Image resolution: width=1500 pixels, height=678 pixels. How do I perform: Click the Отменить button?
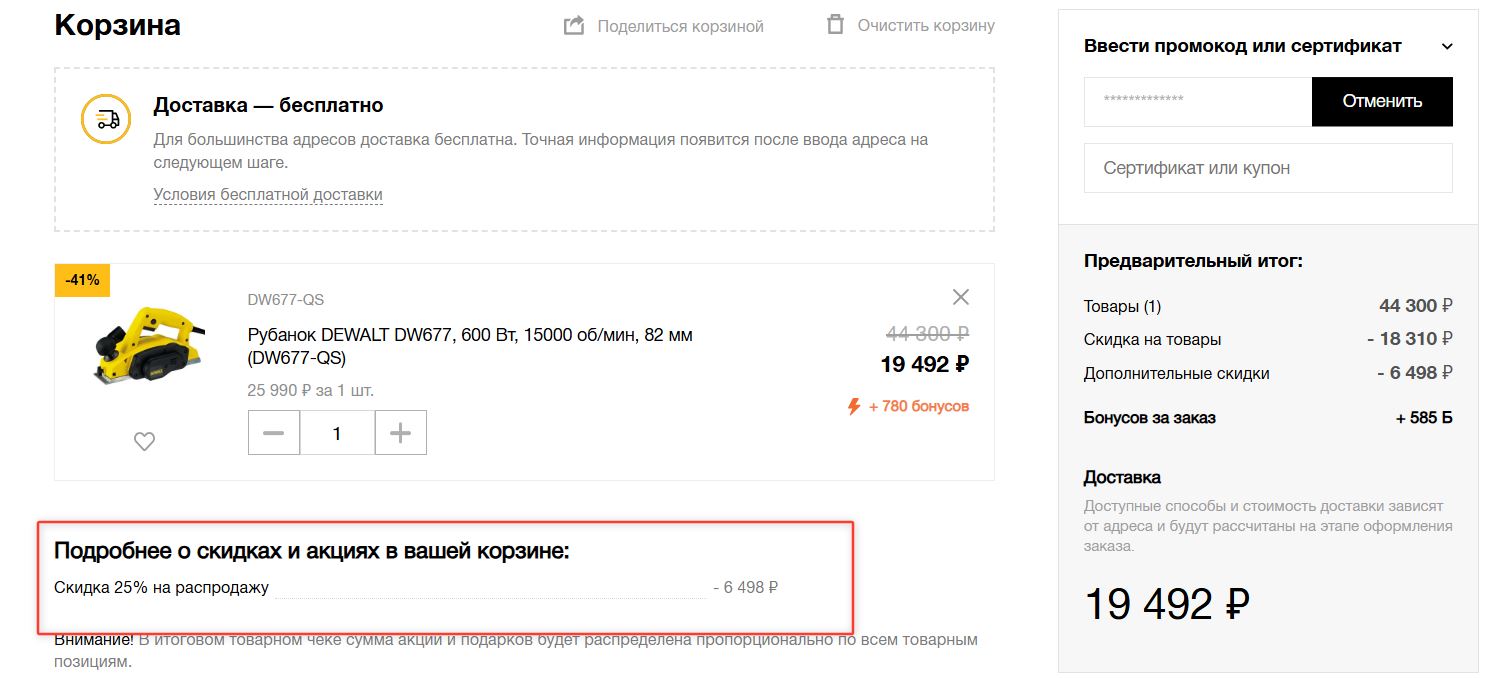1382,101
